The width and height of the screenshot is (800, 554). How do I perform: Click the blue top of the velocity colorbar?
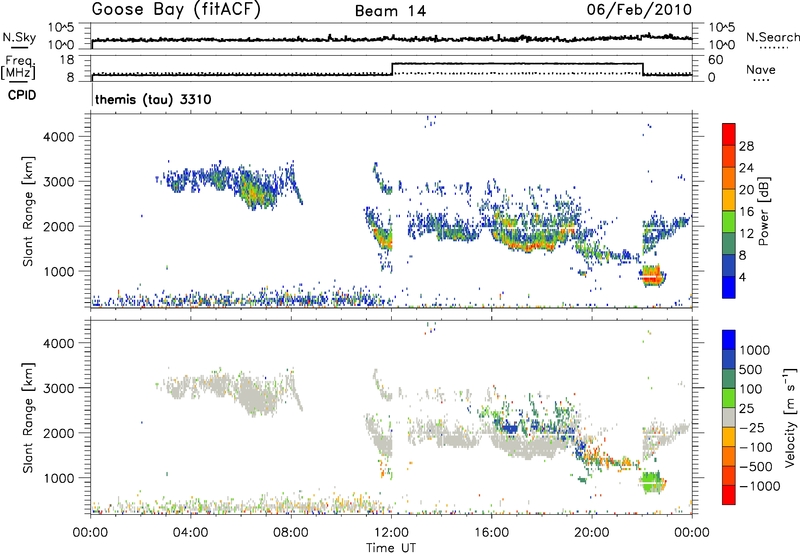(729, 339)
